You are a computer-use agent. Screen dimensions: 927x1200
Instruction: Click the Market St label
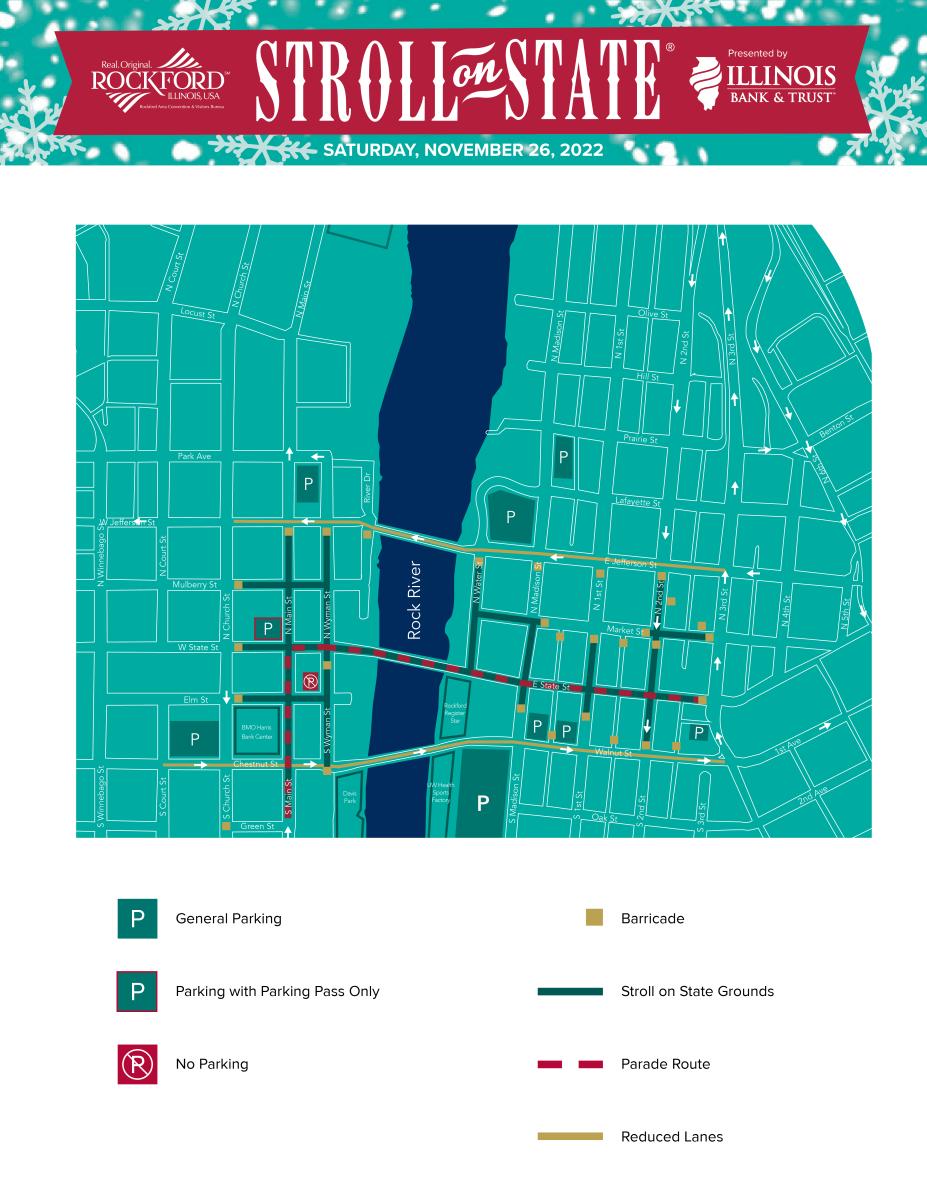tap(624, 630)
